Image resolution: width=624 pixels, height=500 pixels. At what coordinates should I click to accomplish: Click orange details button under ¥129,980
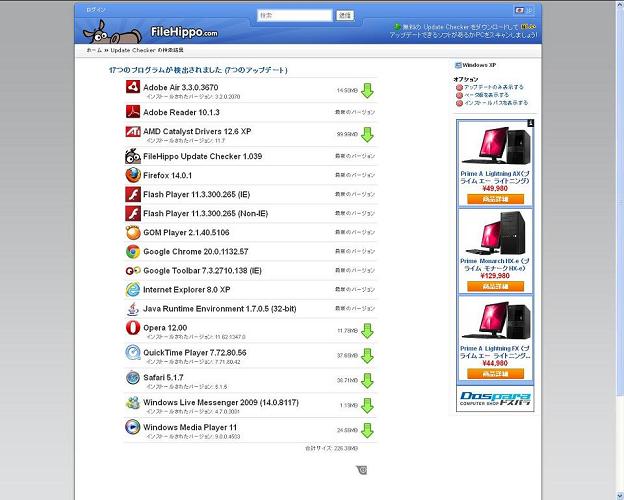pos(495,286)
